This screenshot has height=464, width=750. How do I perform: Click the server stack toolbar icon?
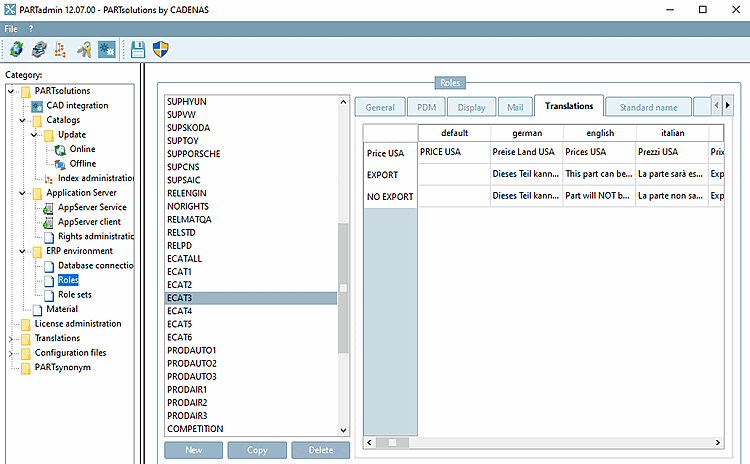[39, 49]
